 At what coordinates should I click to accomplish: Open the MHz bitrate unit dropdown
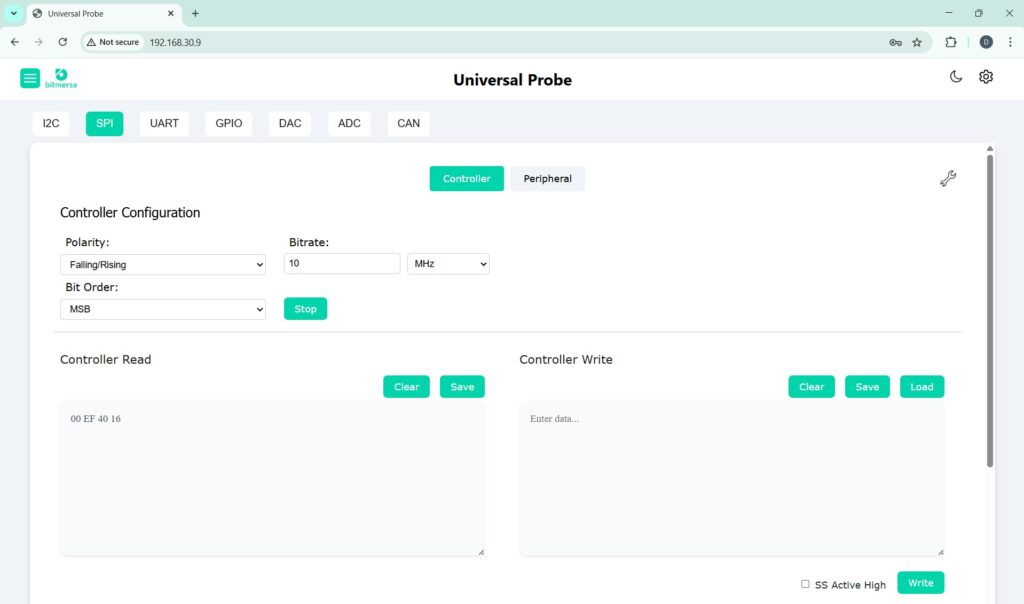tap(448, 264)
